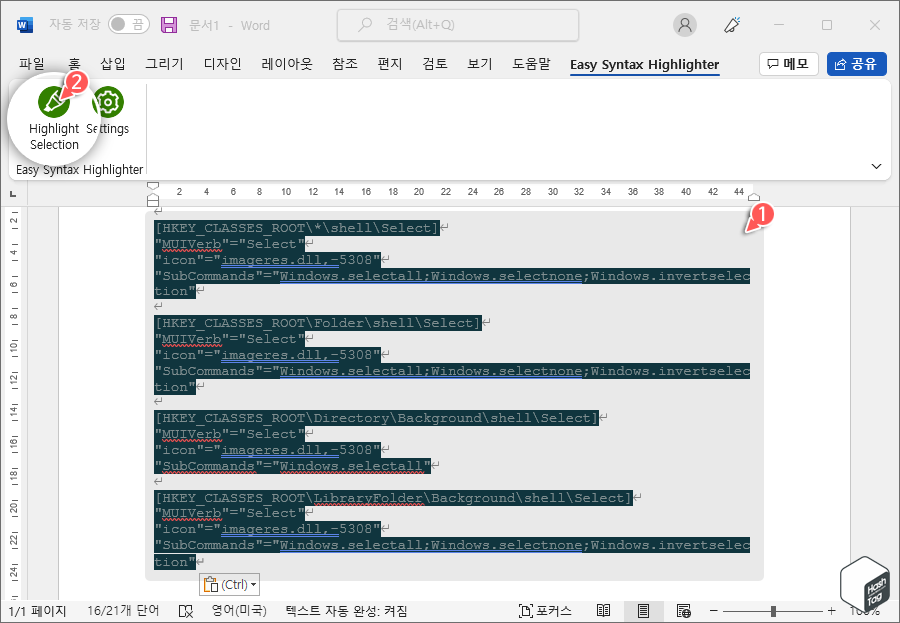900x623 pixels.
Task: Open the 삽입 ribbon tab
Action: pyautogui.click(x=112, y=64)
